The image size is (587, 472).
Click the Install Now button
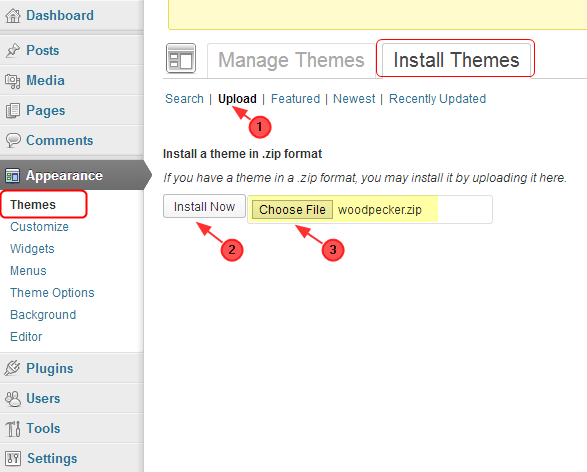coord(204,207)
